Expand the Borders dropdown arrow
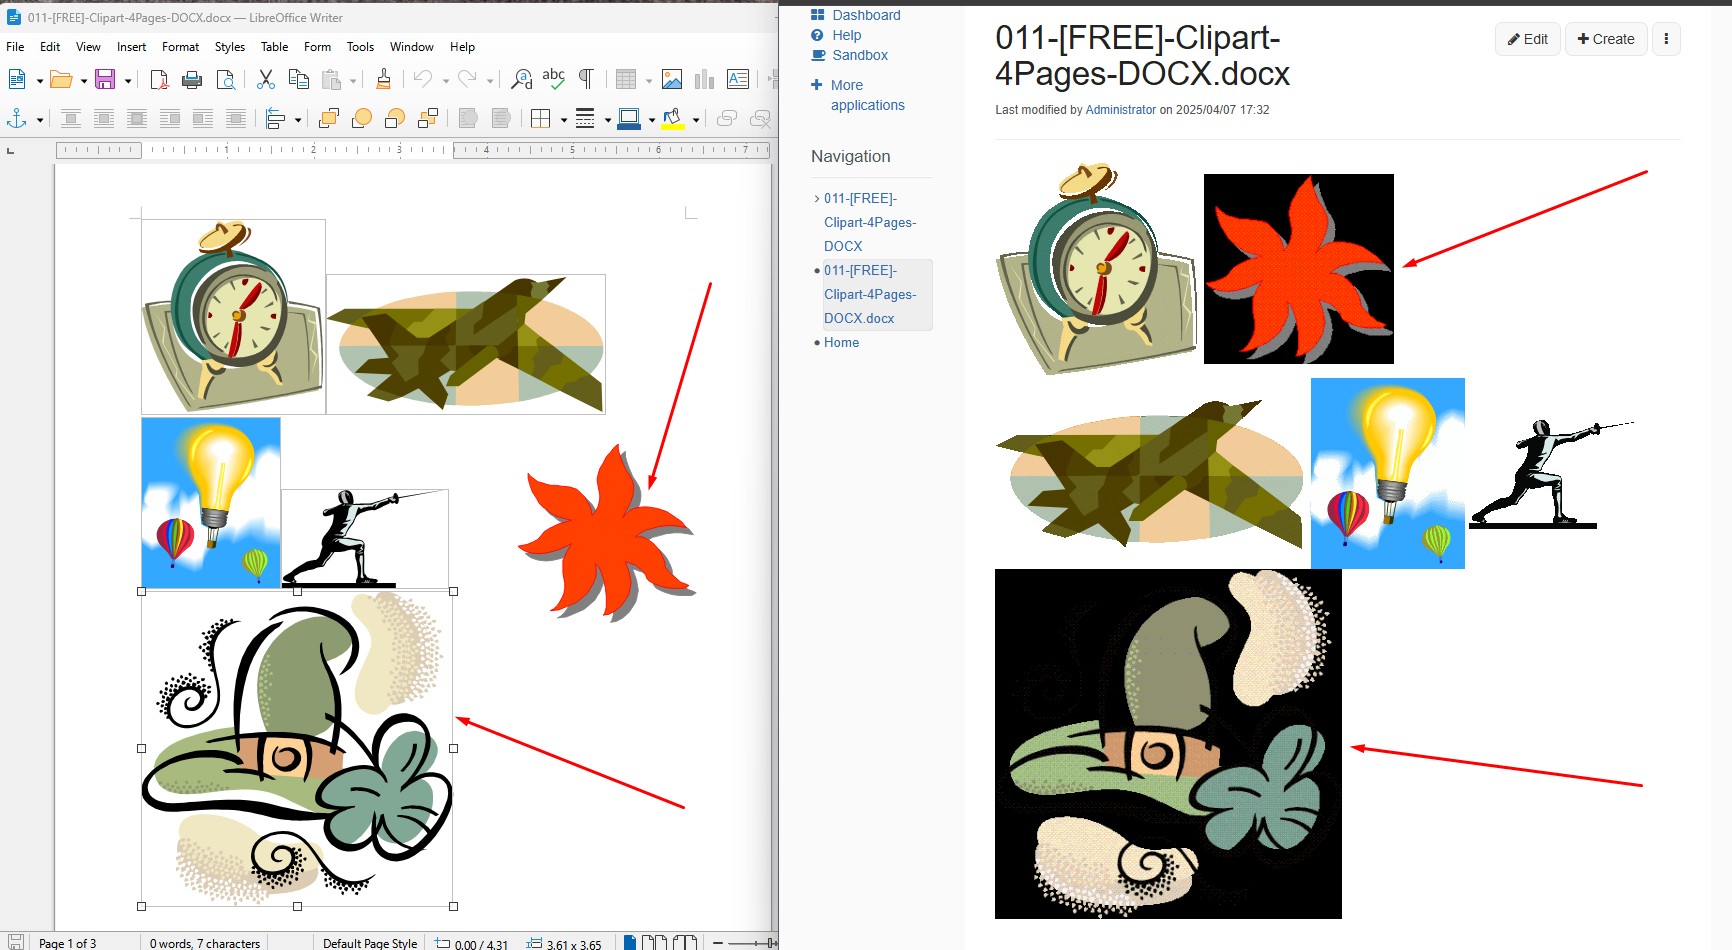The width and height of the screenshot is (1732, 950). [564, 120]
